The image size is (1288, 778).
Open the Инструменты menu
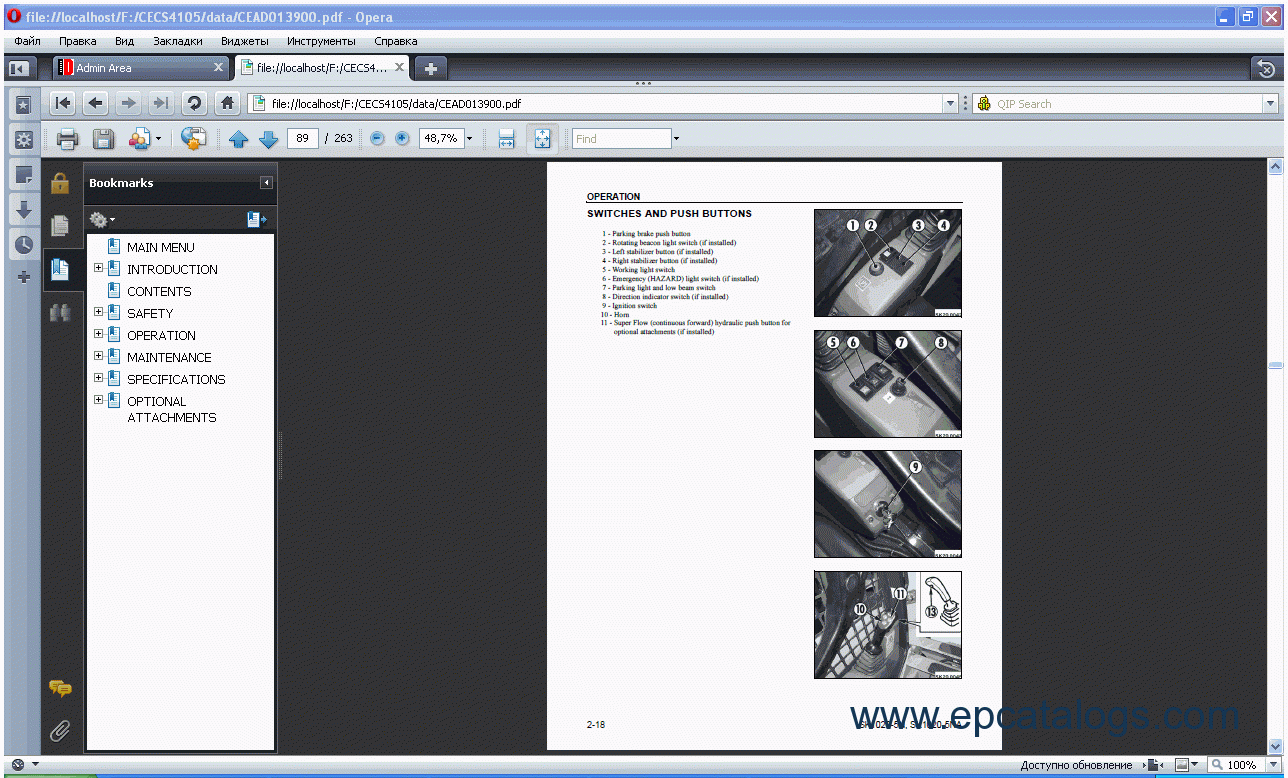[321, 41]
